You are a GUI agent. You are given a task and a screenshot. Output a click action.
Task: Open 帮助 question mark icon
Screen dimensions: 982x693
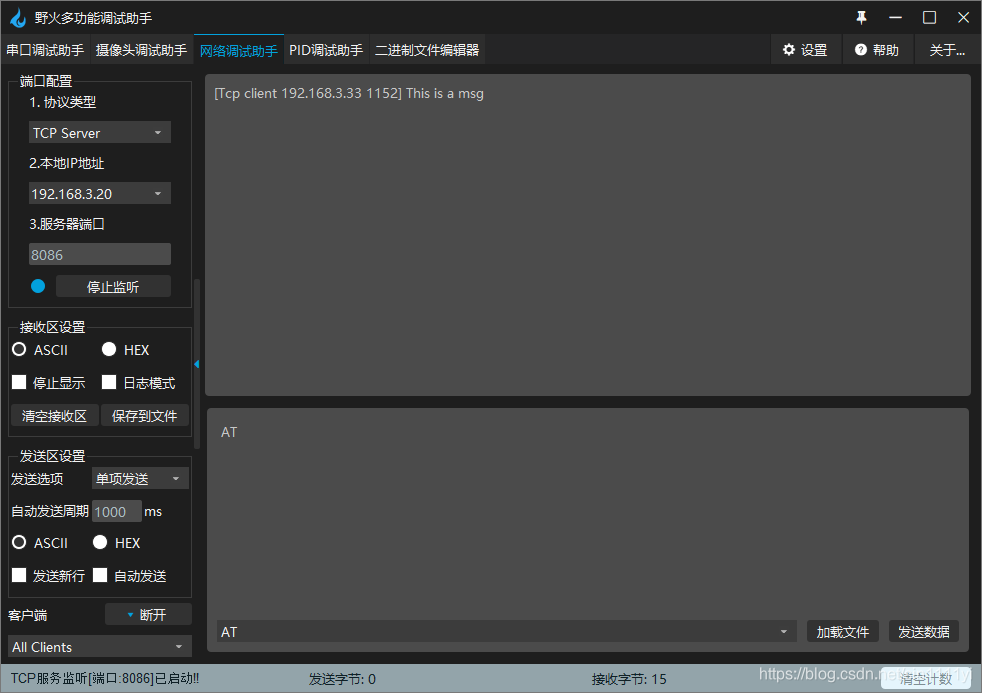[877, 49]
